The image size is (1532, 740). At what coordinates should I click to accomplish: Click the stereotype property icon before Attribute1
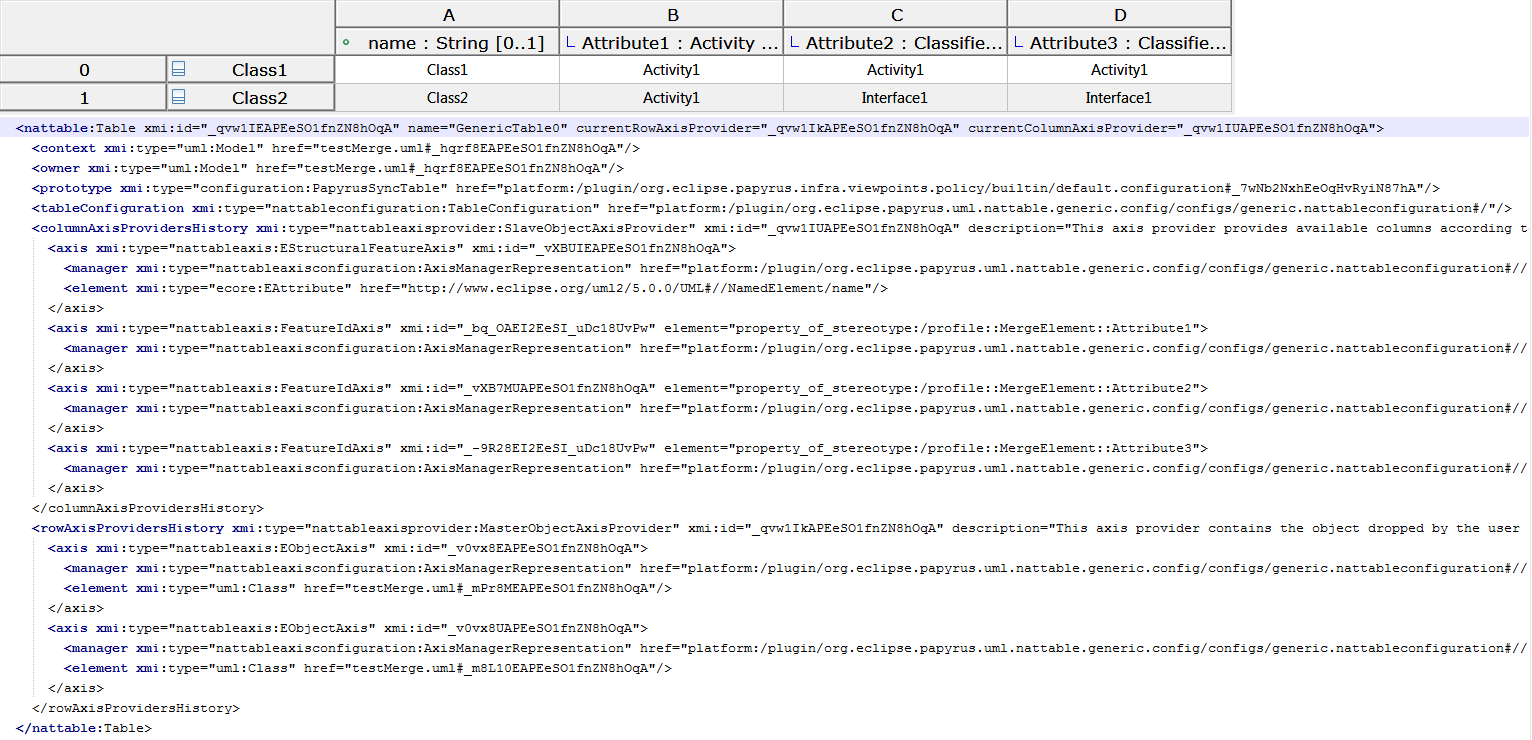[571, 42]
